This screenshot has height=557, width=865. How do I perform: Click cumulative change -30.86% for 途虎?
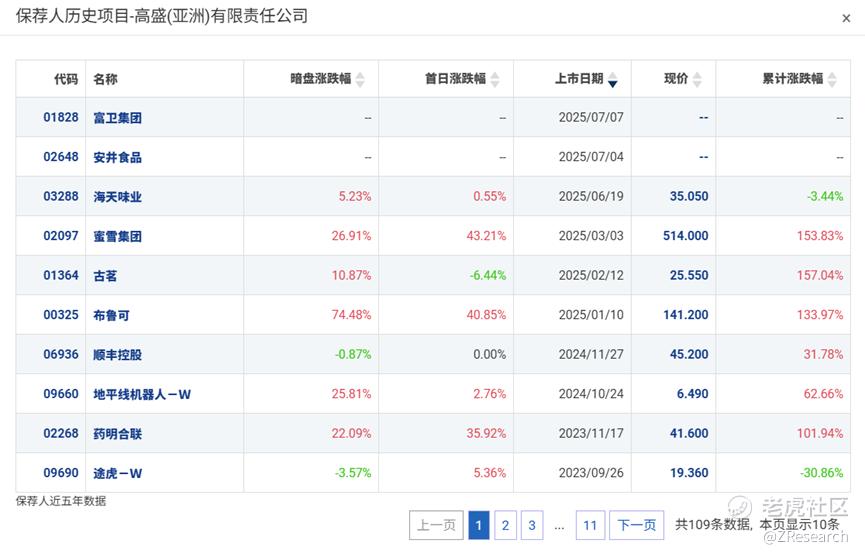(x=821, y=473)
